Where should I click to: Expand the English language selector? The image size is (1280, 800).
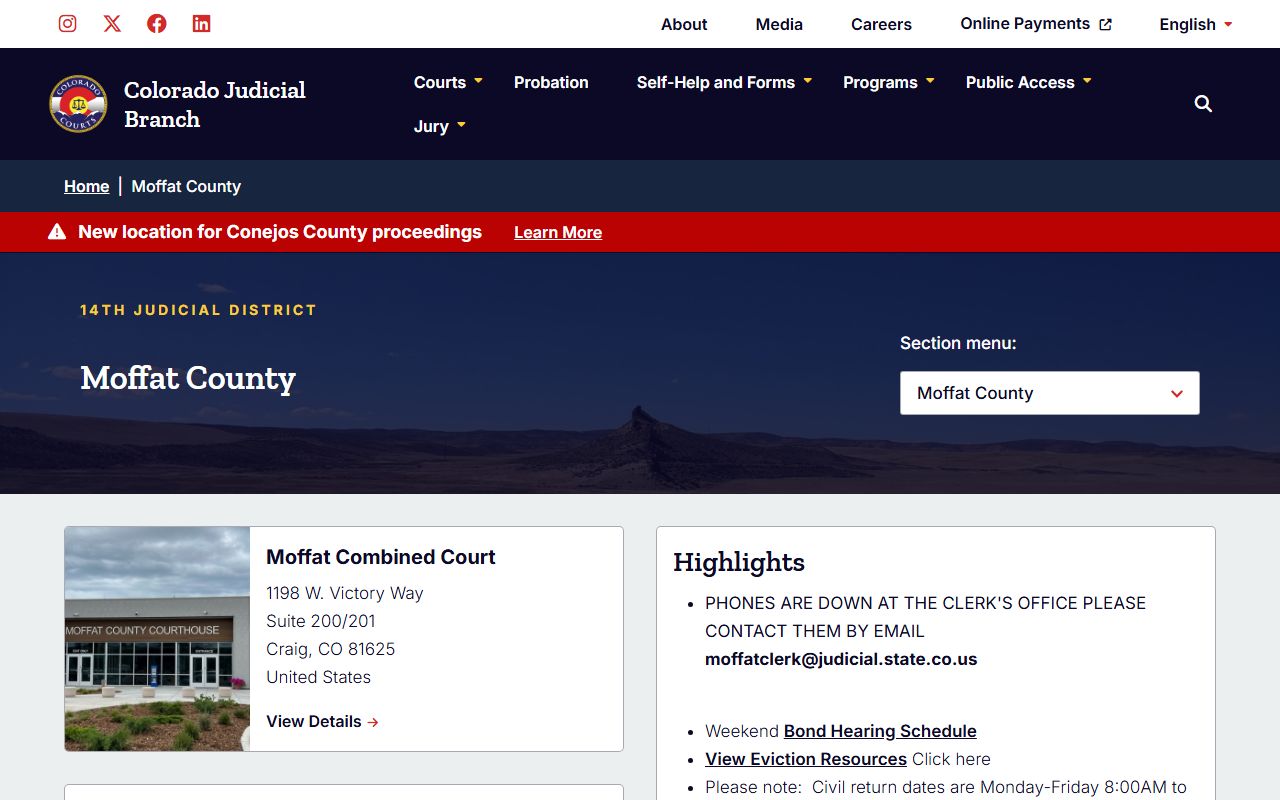pyautogui.click(x=1195, y=24)
